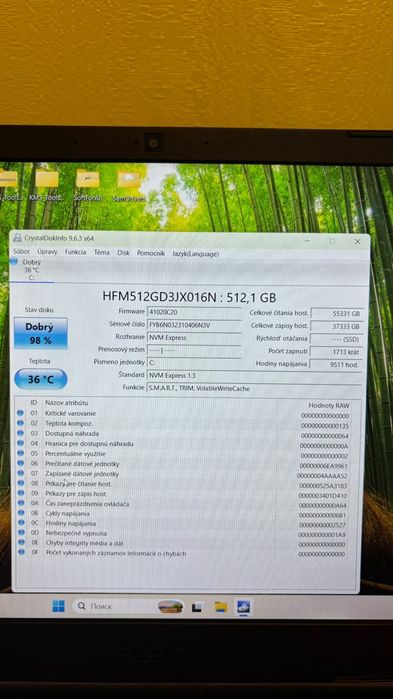Select the Teplota kompoz. attribute row

184,424
